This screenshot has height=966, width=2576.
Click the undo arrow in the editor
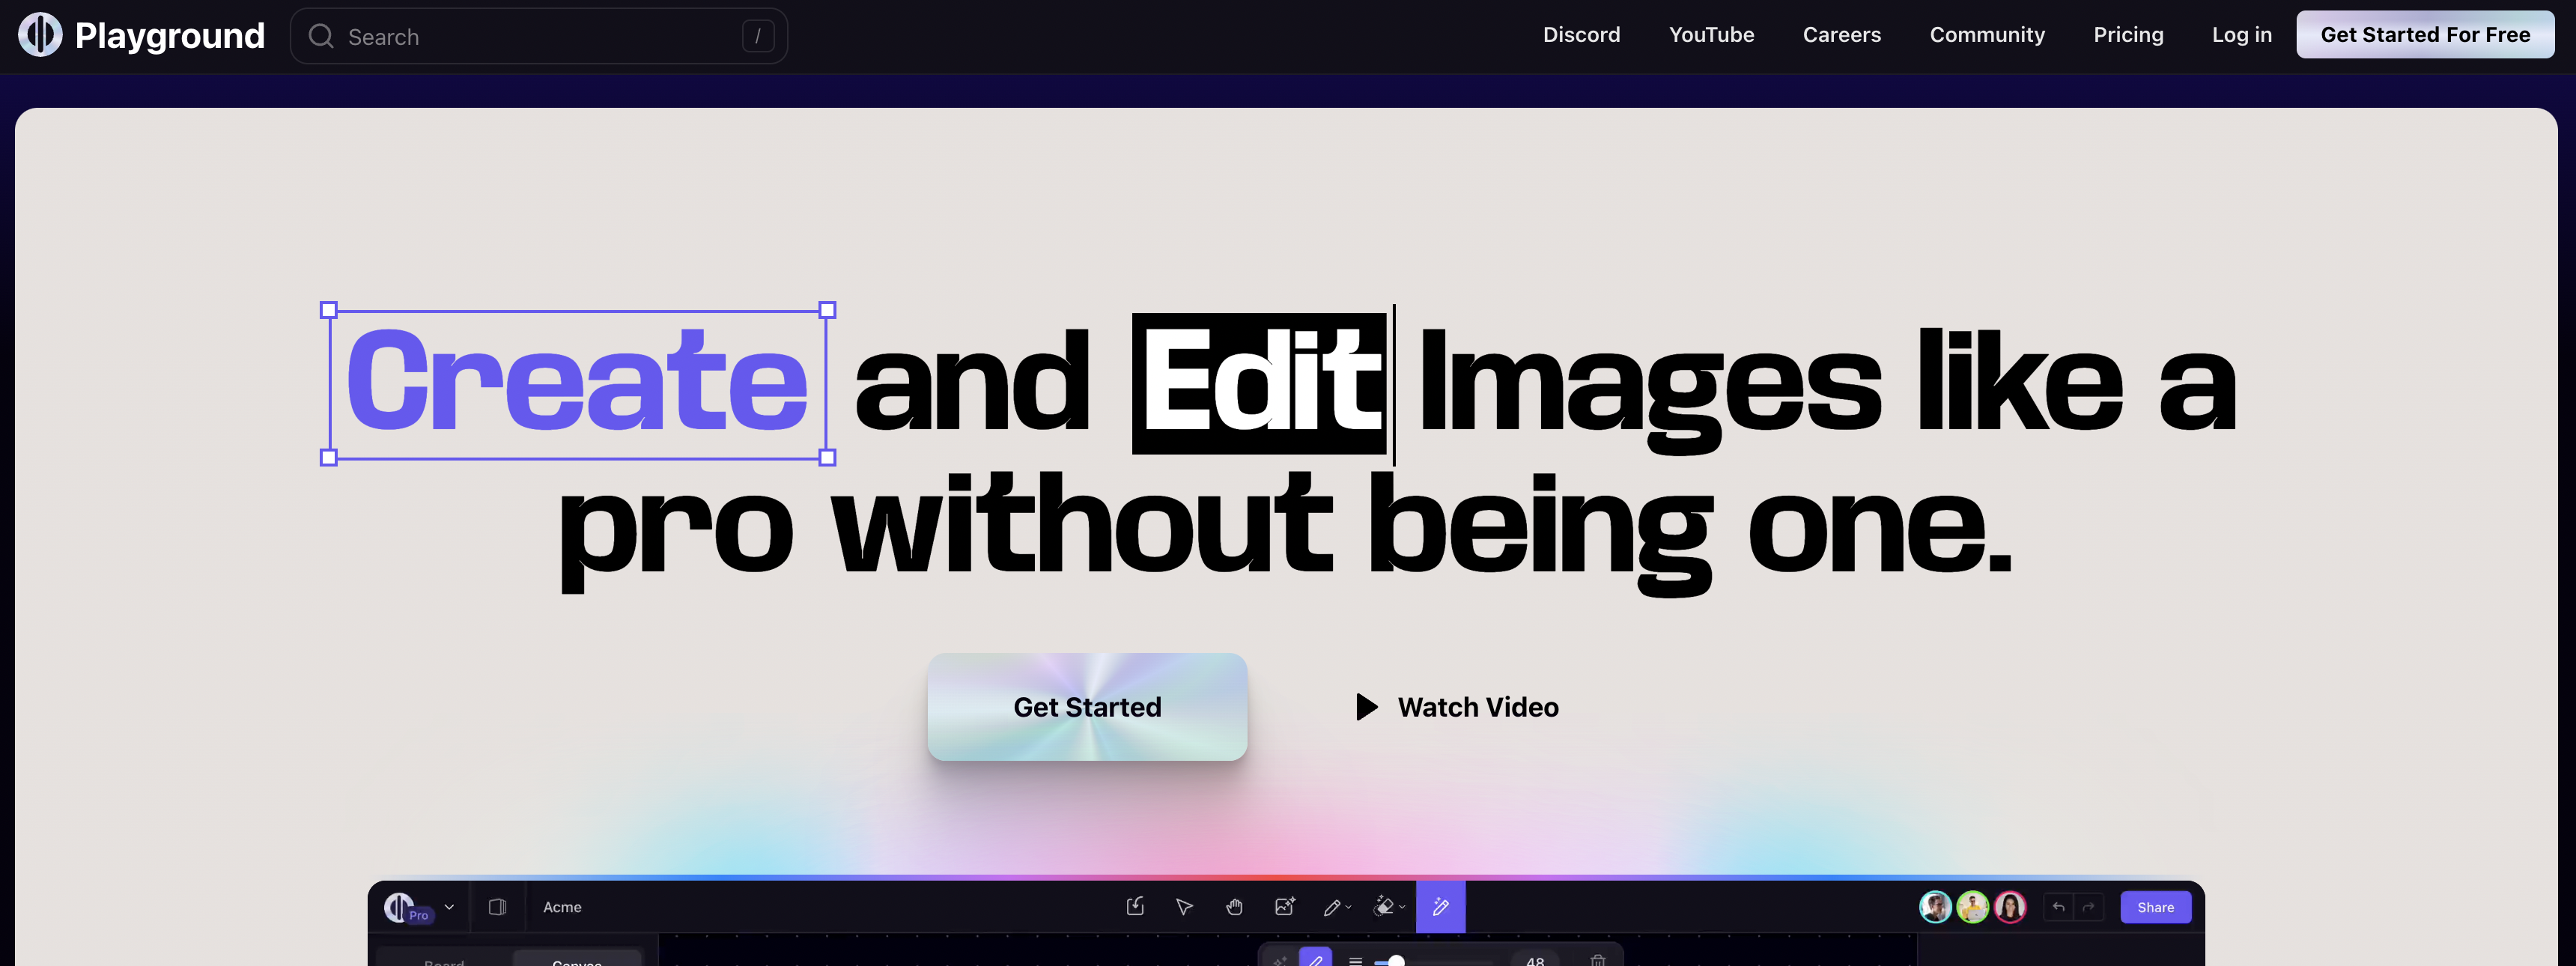tap(2058, 907)
